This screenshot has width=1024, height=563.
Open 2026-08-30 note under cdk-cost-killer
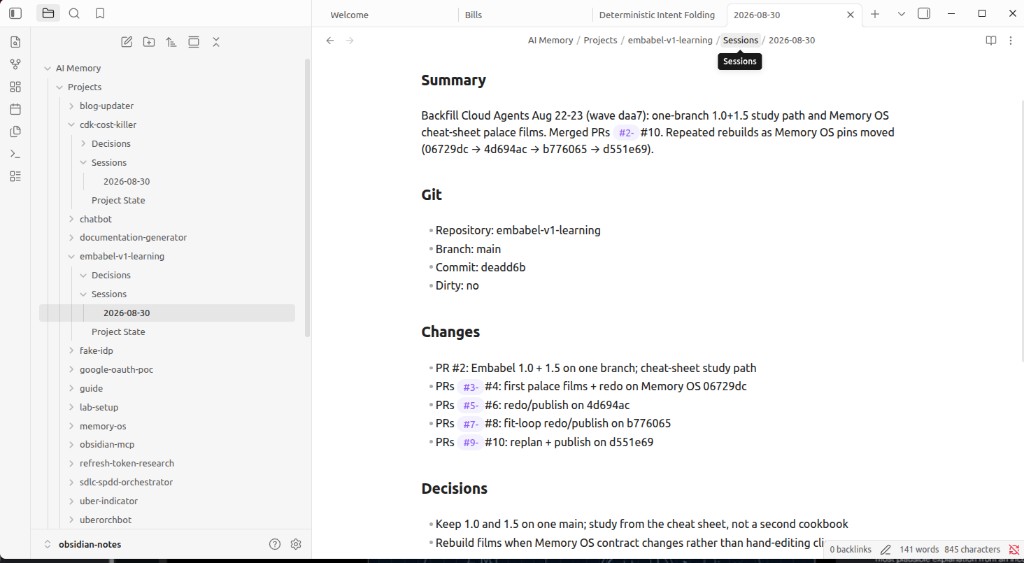pos(127,182)
